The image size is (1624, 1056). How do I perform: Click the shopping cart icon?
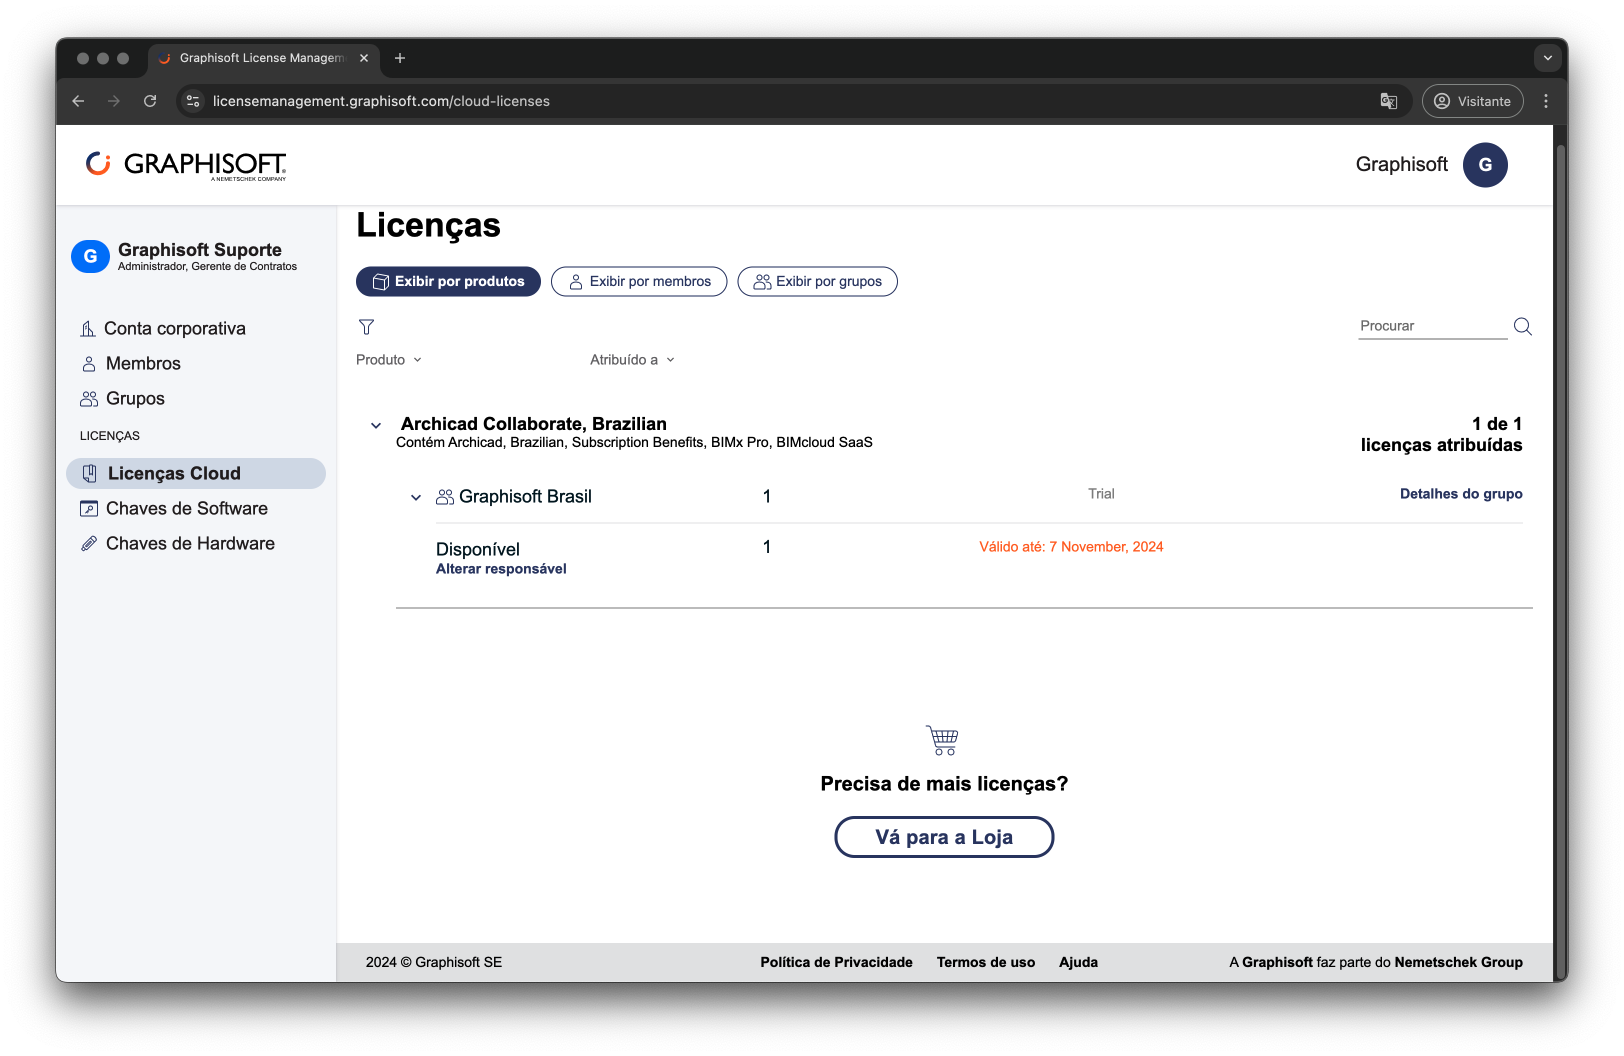tap(942, 741)
